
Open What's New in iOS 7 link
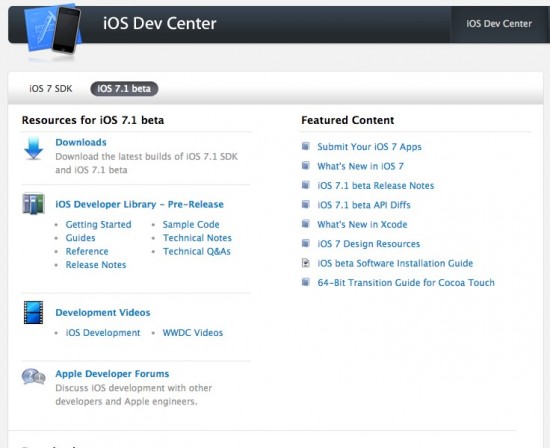(x=361, y=166)
